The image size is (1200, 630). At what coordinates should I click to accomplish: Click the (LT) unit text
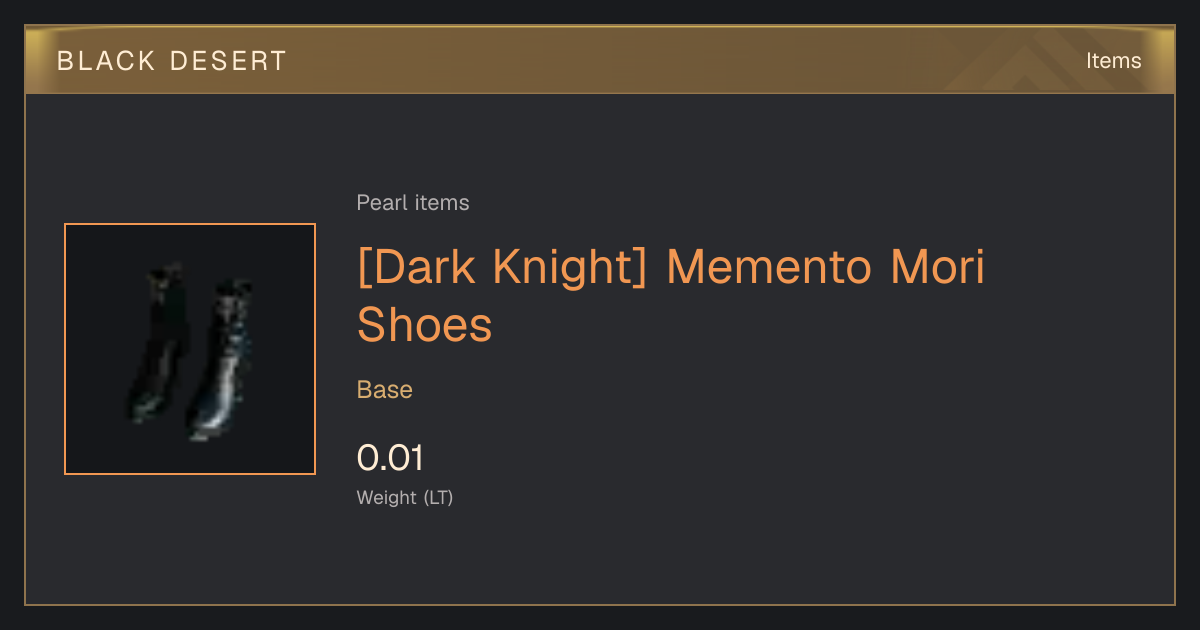pyautogui.click(x=438, y=498)
